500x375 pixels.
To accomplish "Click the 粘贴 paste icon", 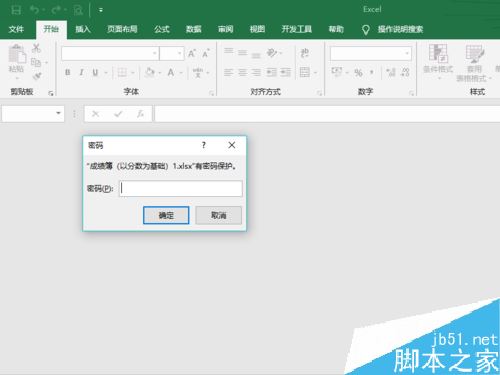I will click(17, 54).
